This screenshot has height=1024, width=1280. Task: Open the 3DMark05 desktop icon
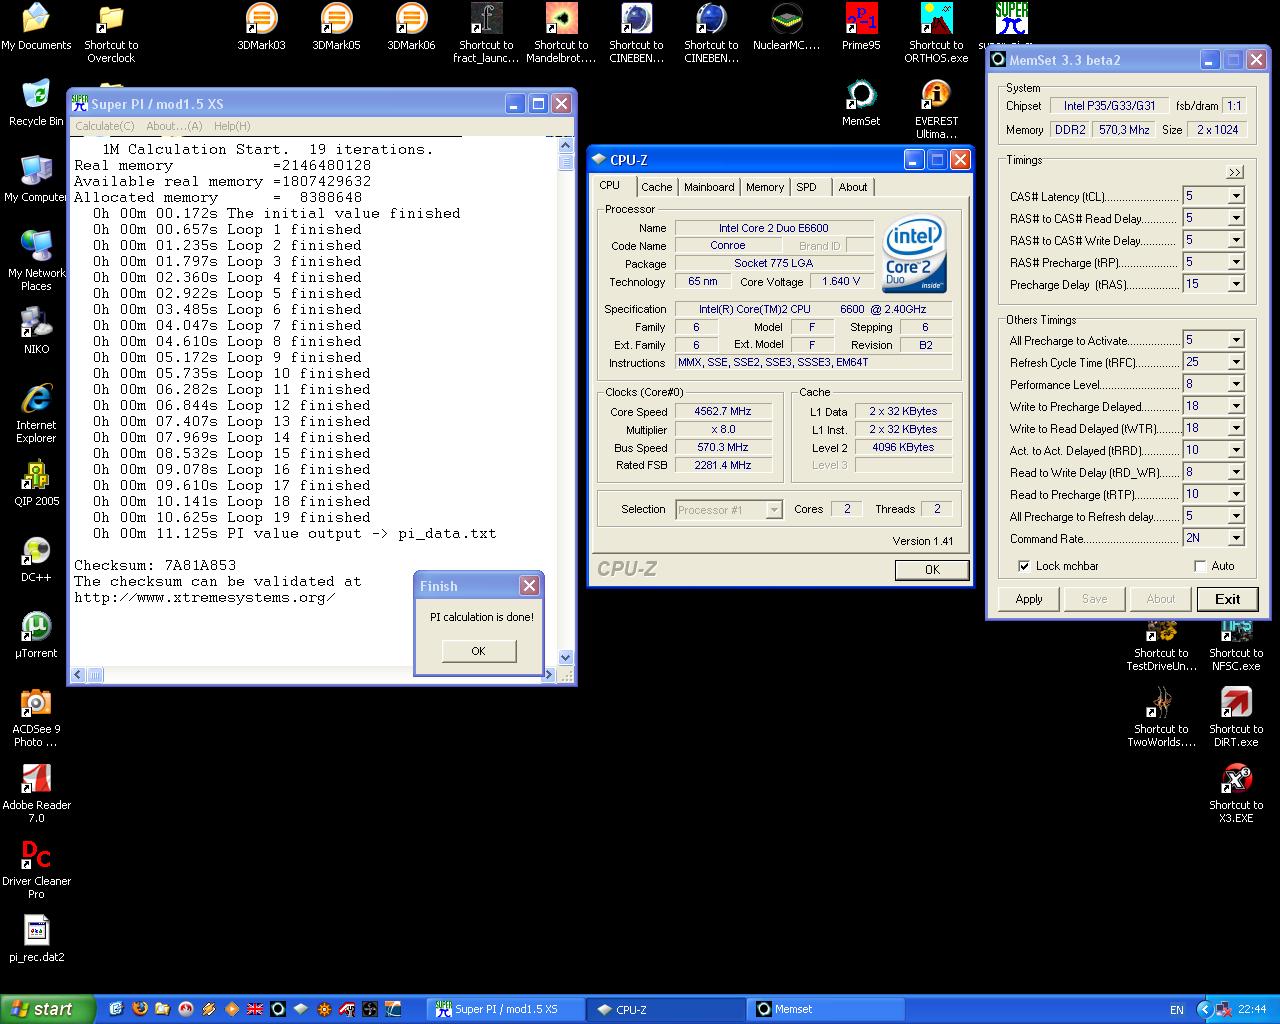tap(336, 27)
